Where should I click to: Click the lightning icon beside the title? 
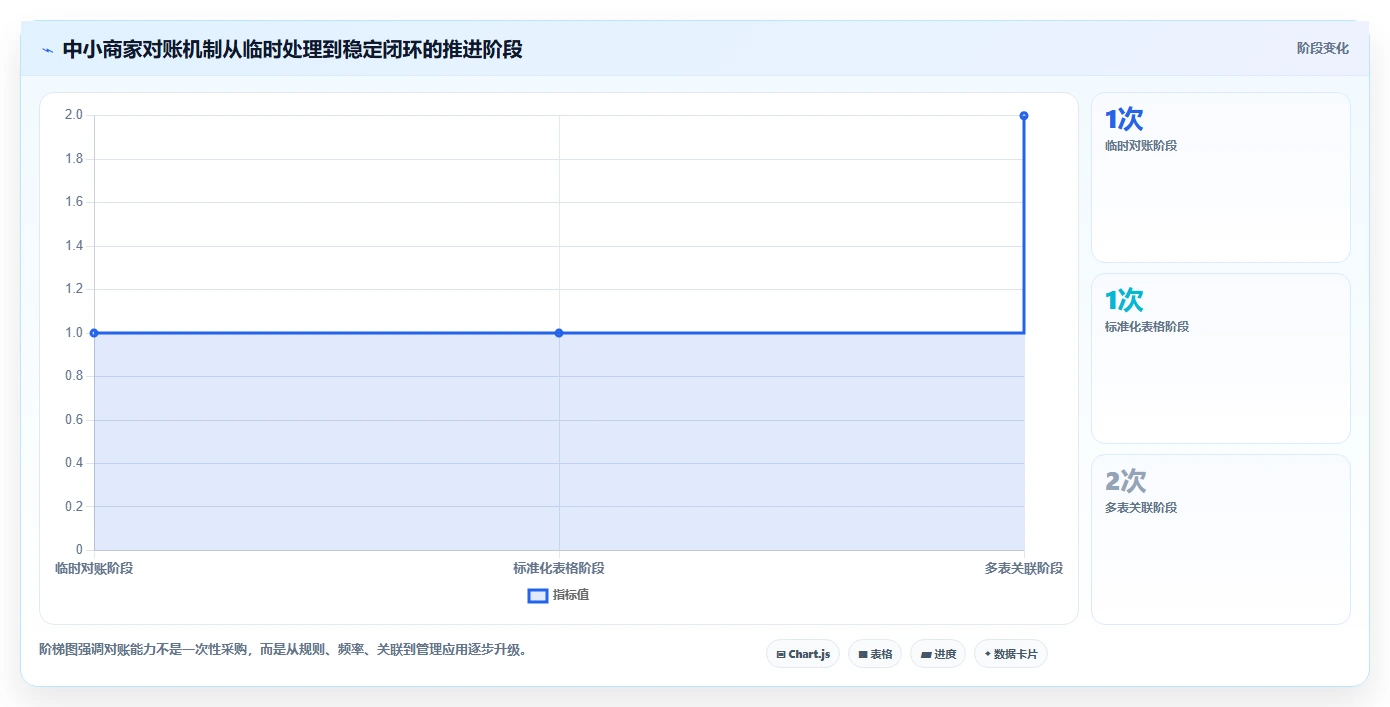pos(47,49)
